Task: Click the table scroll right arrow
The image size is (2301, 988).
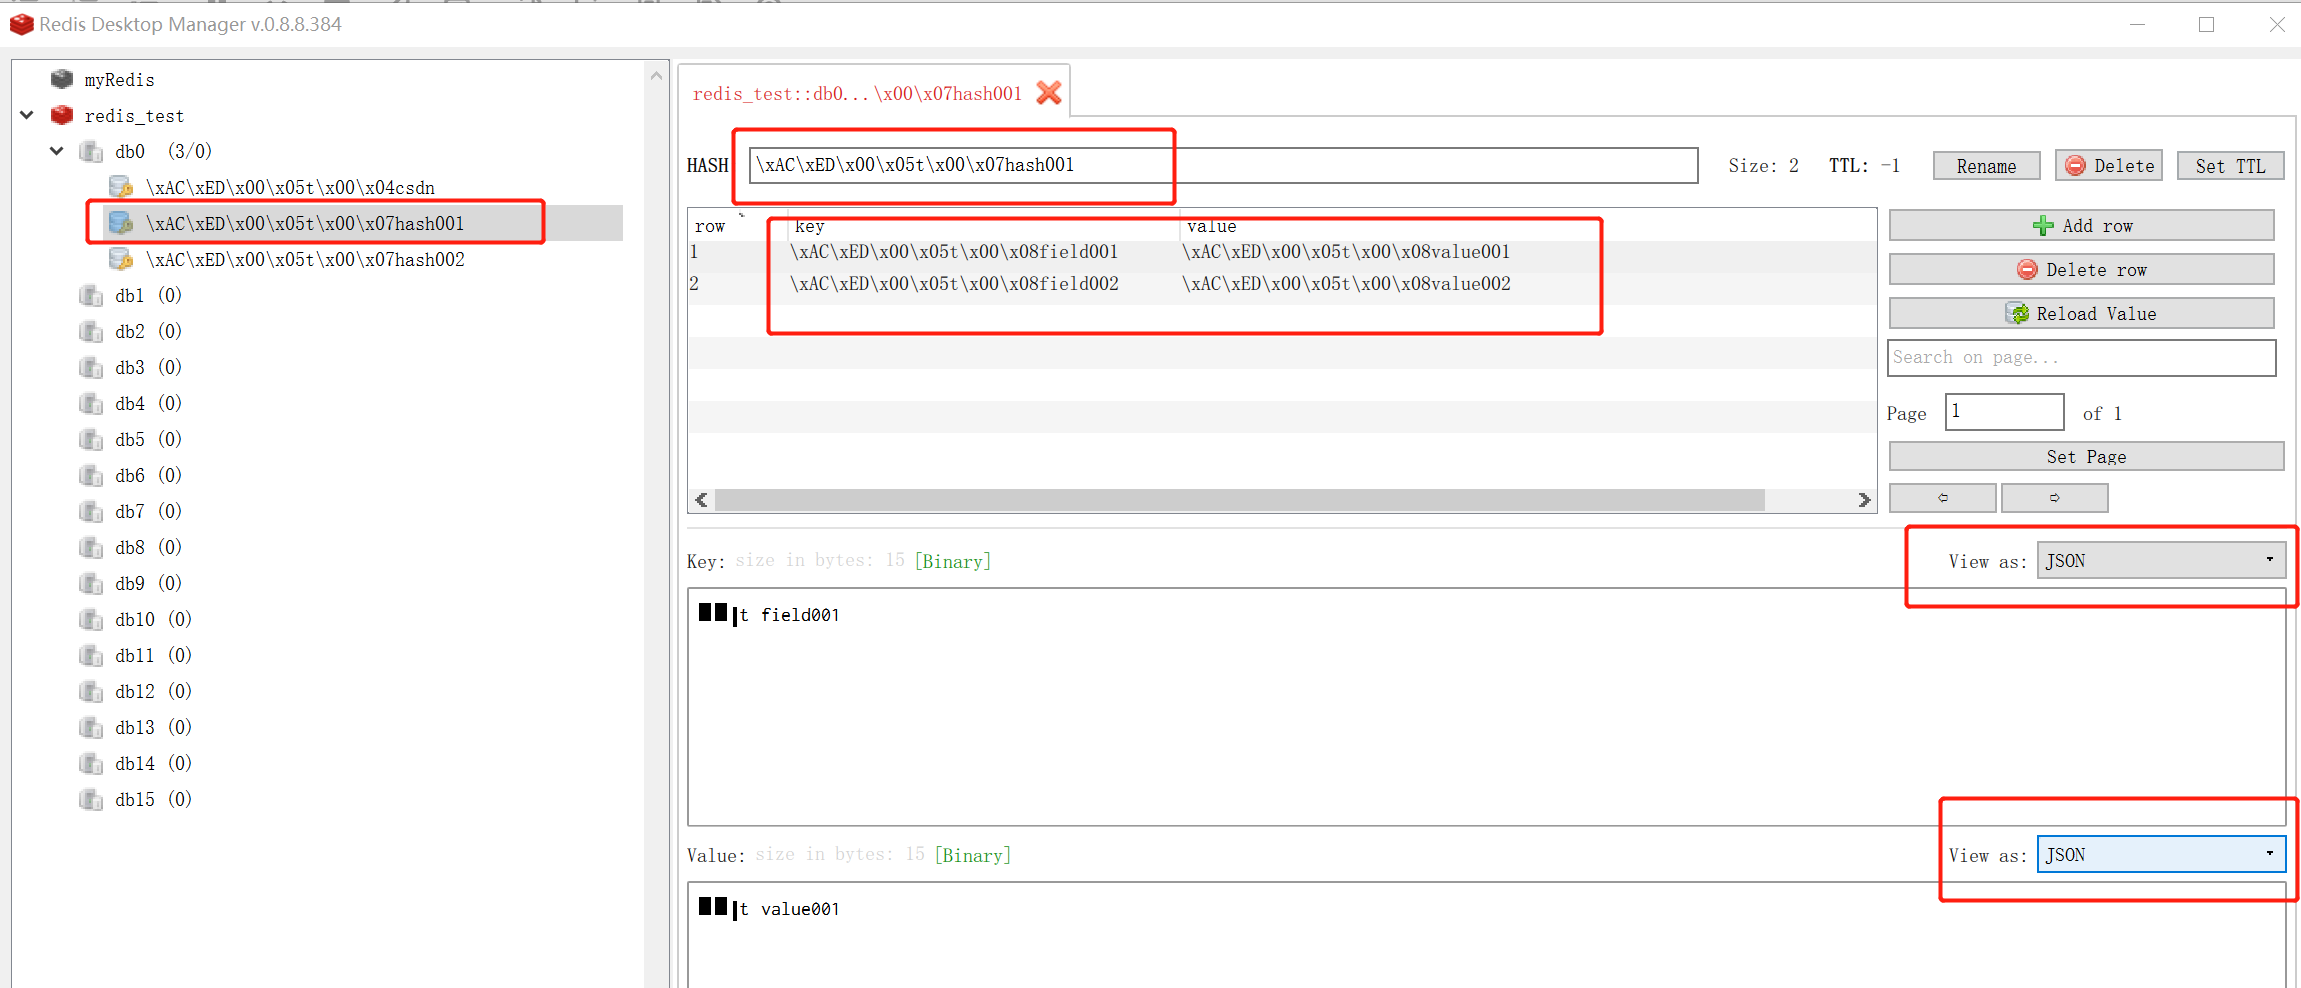Action: tap(1864, 499)
